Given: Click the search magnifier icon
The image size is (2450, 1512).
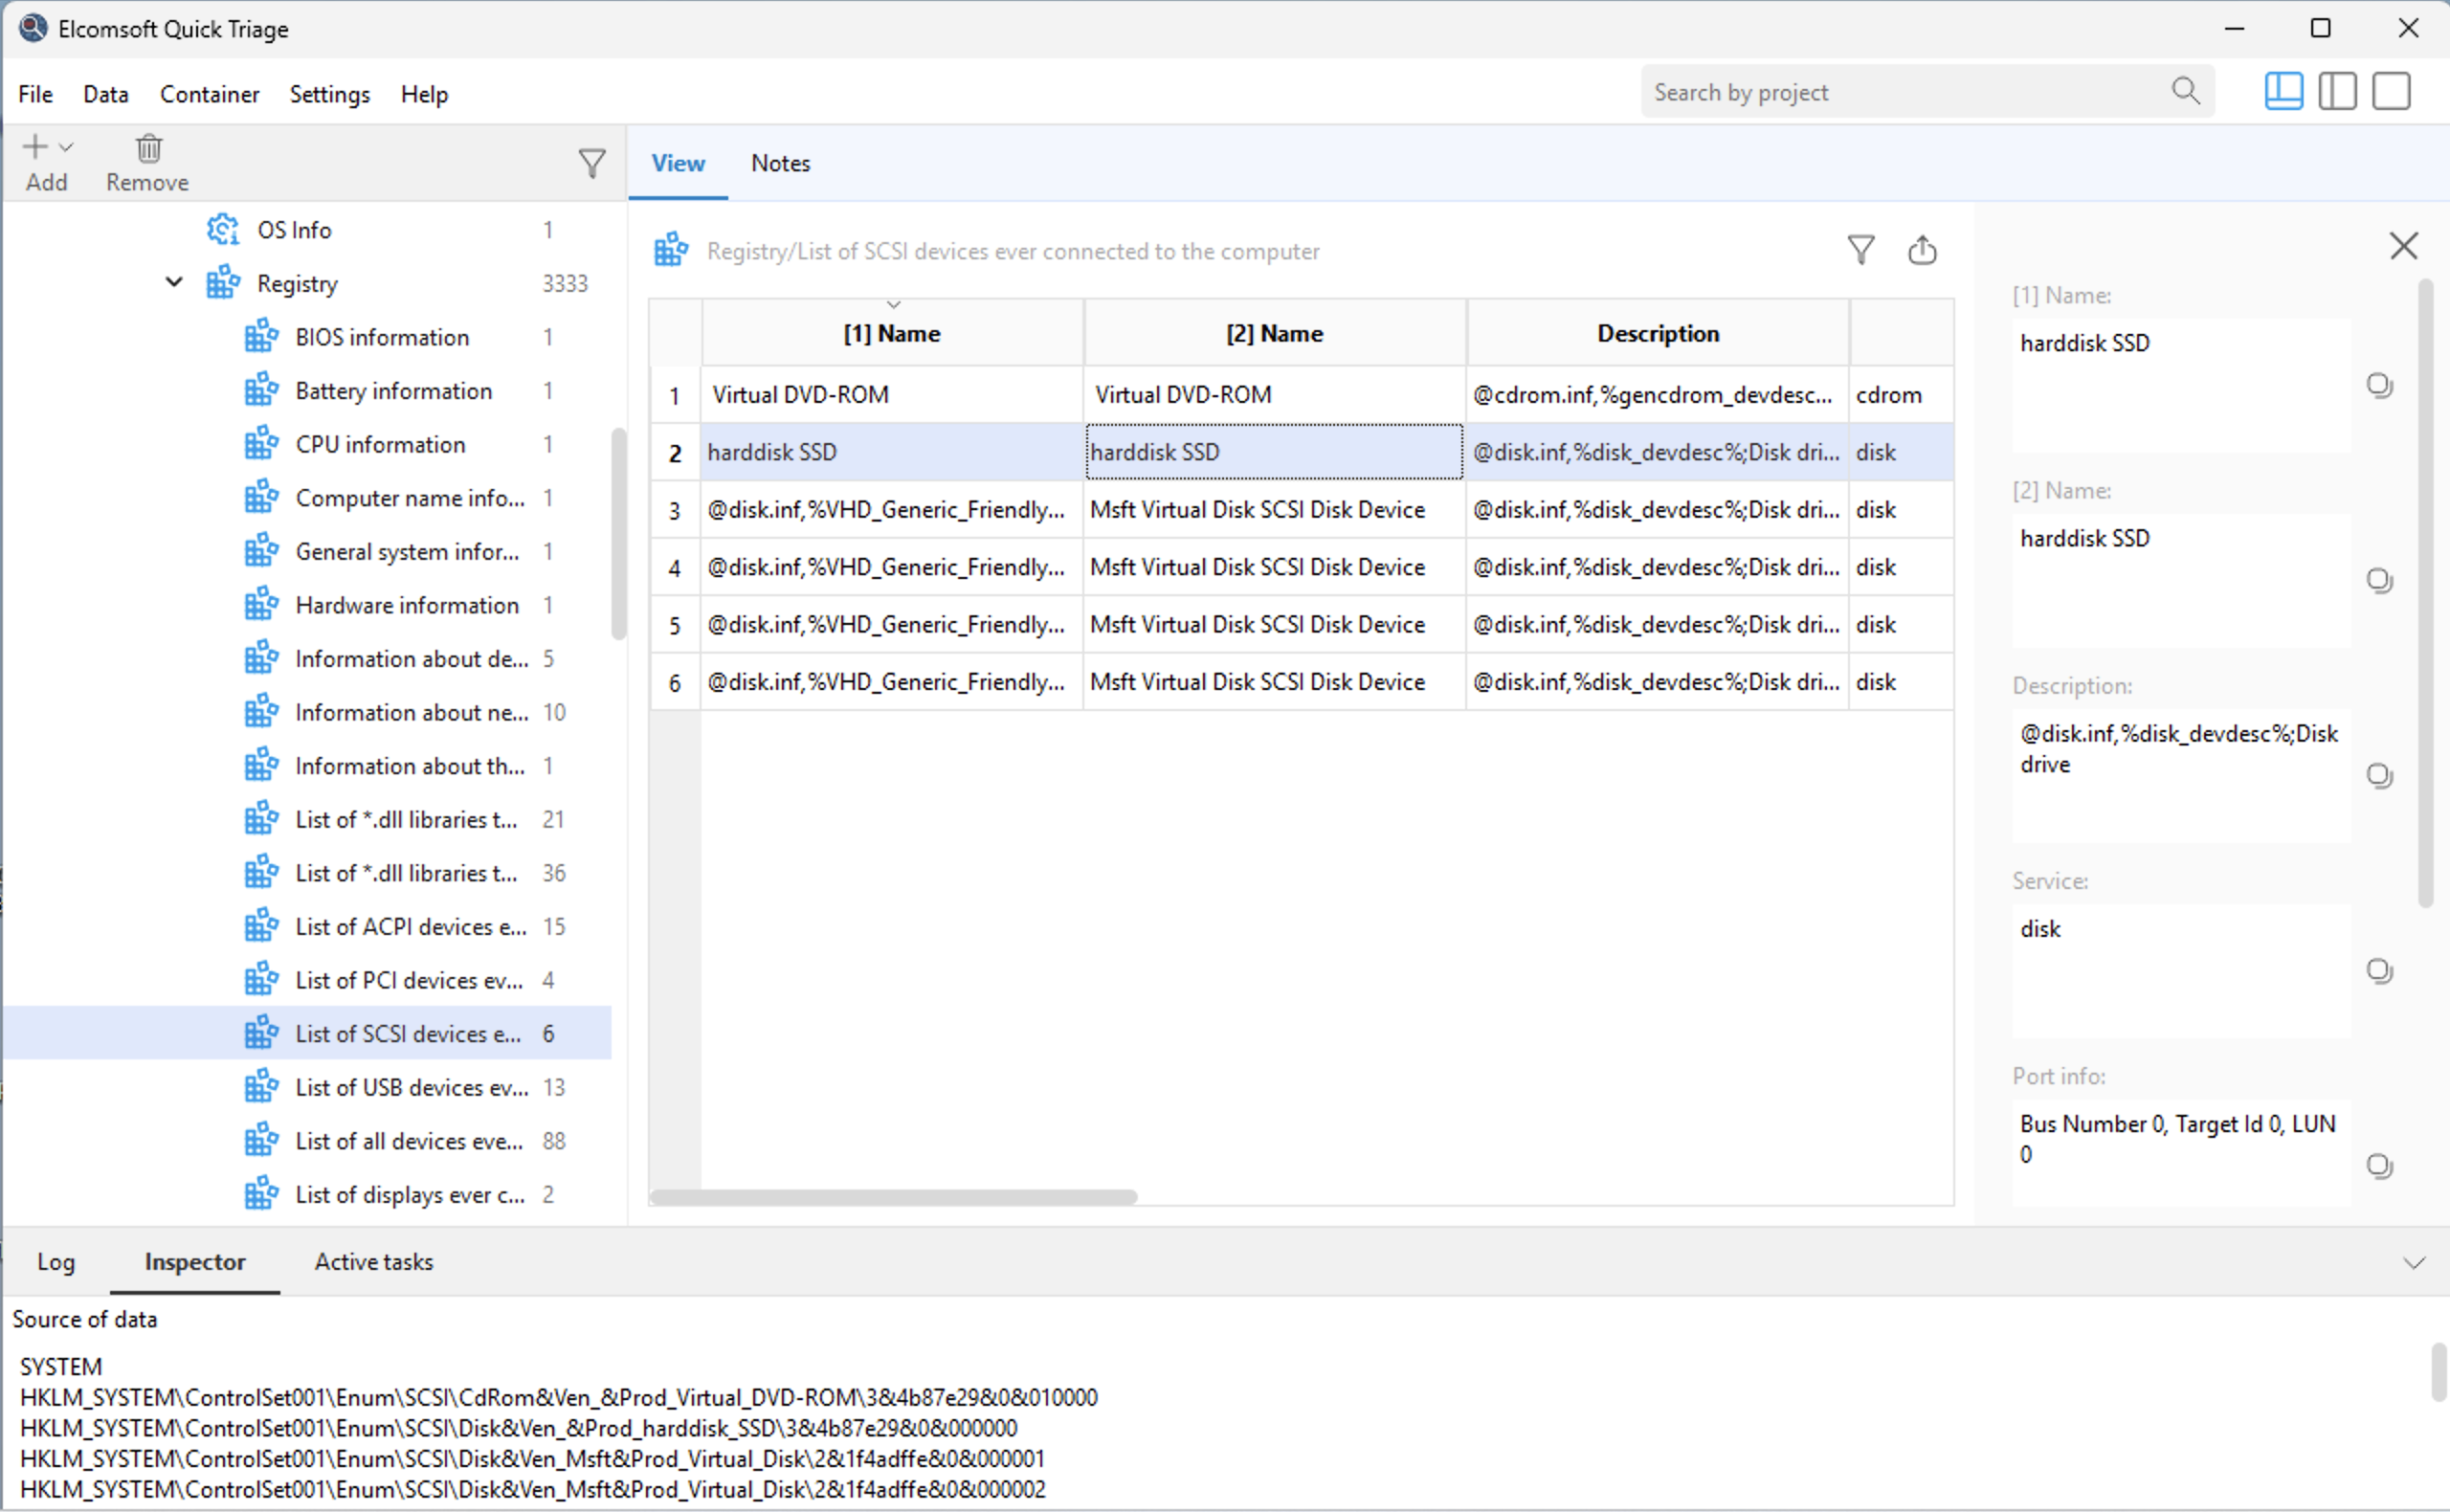Looking at the screenshot, I should point(2185,92).
